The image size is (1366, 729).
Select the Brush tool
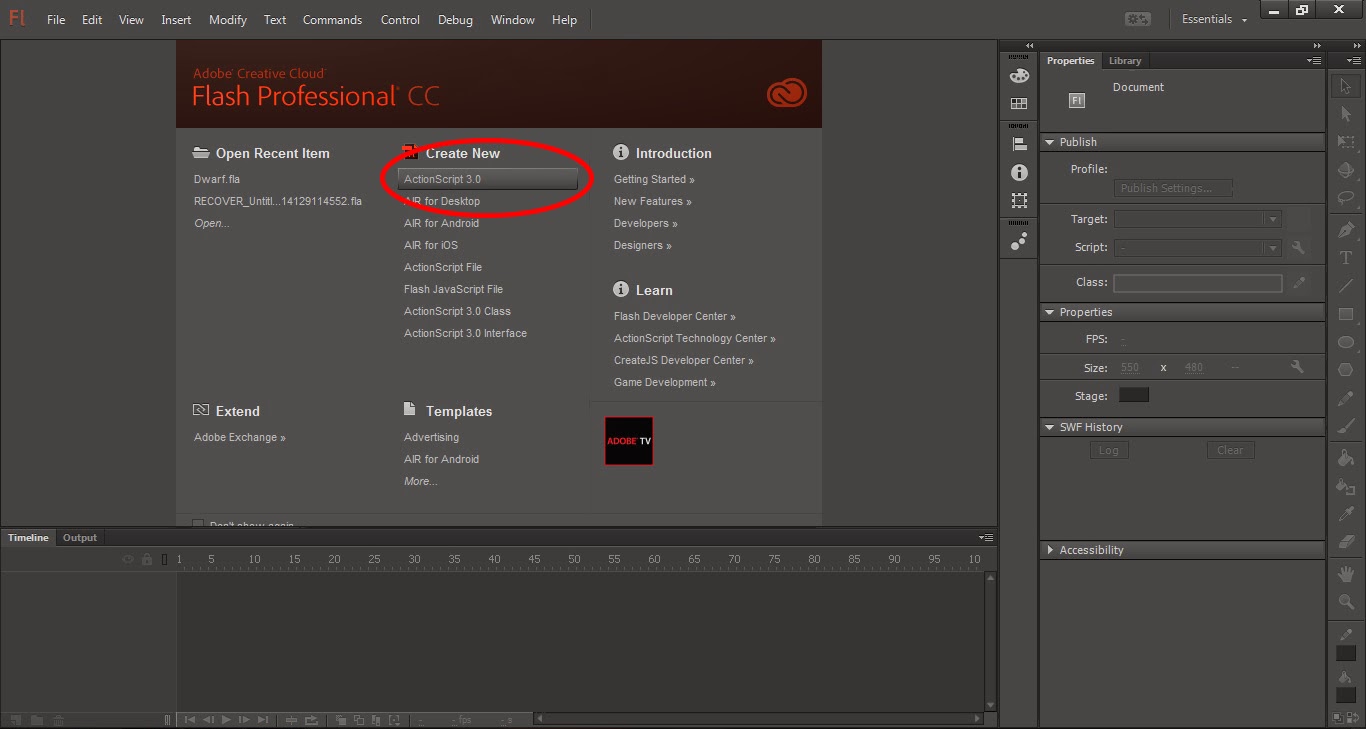click(x=1346, y=426)
